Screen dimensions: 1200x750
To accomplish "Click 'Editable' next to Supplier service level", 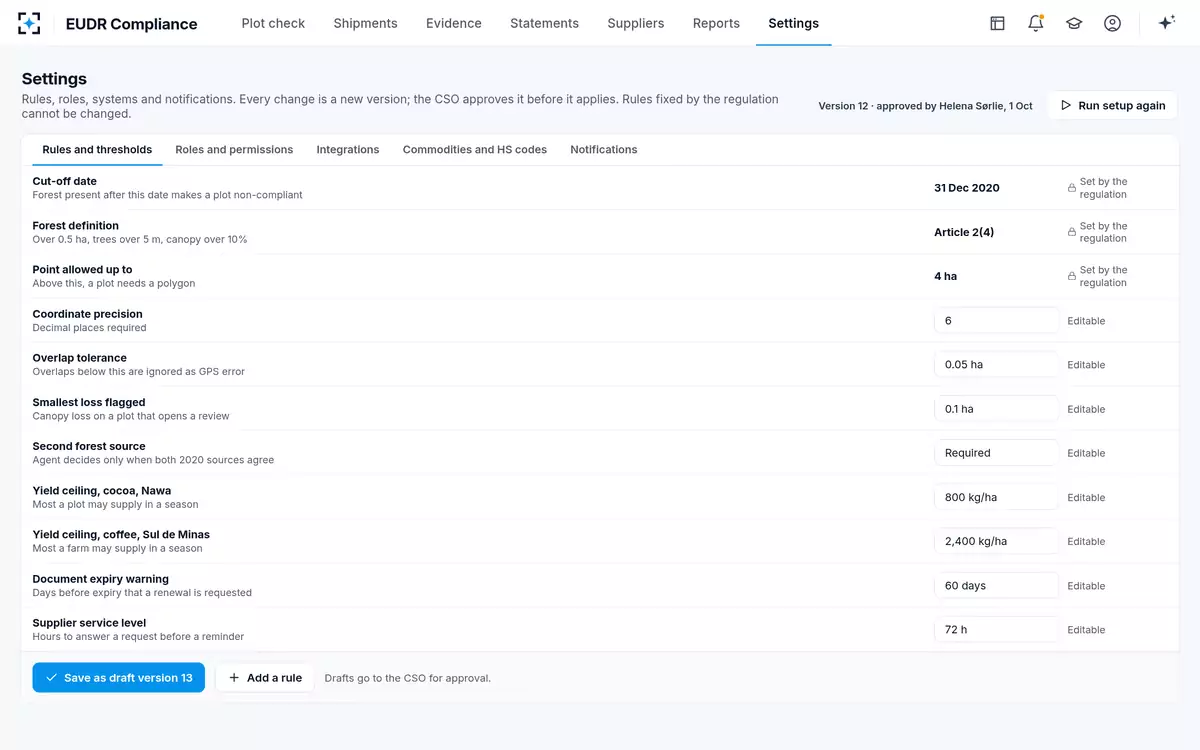I will pos(1086,630).
